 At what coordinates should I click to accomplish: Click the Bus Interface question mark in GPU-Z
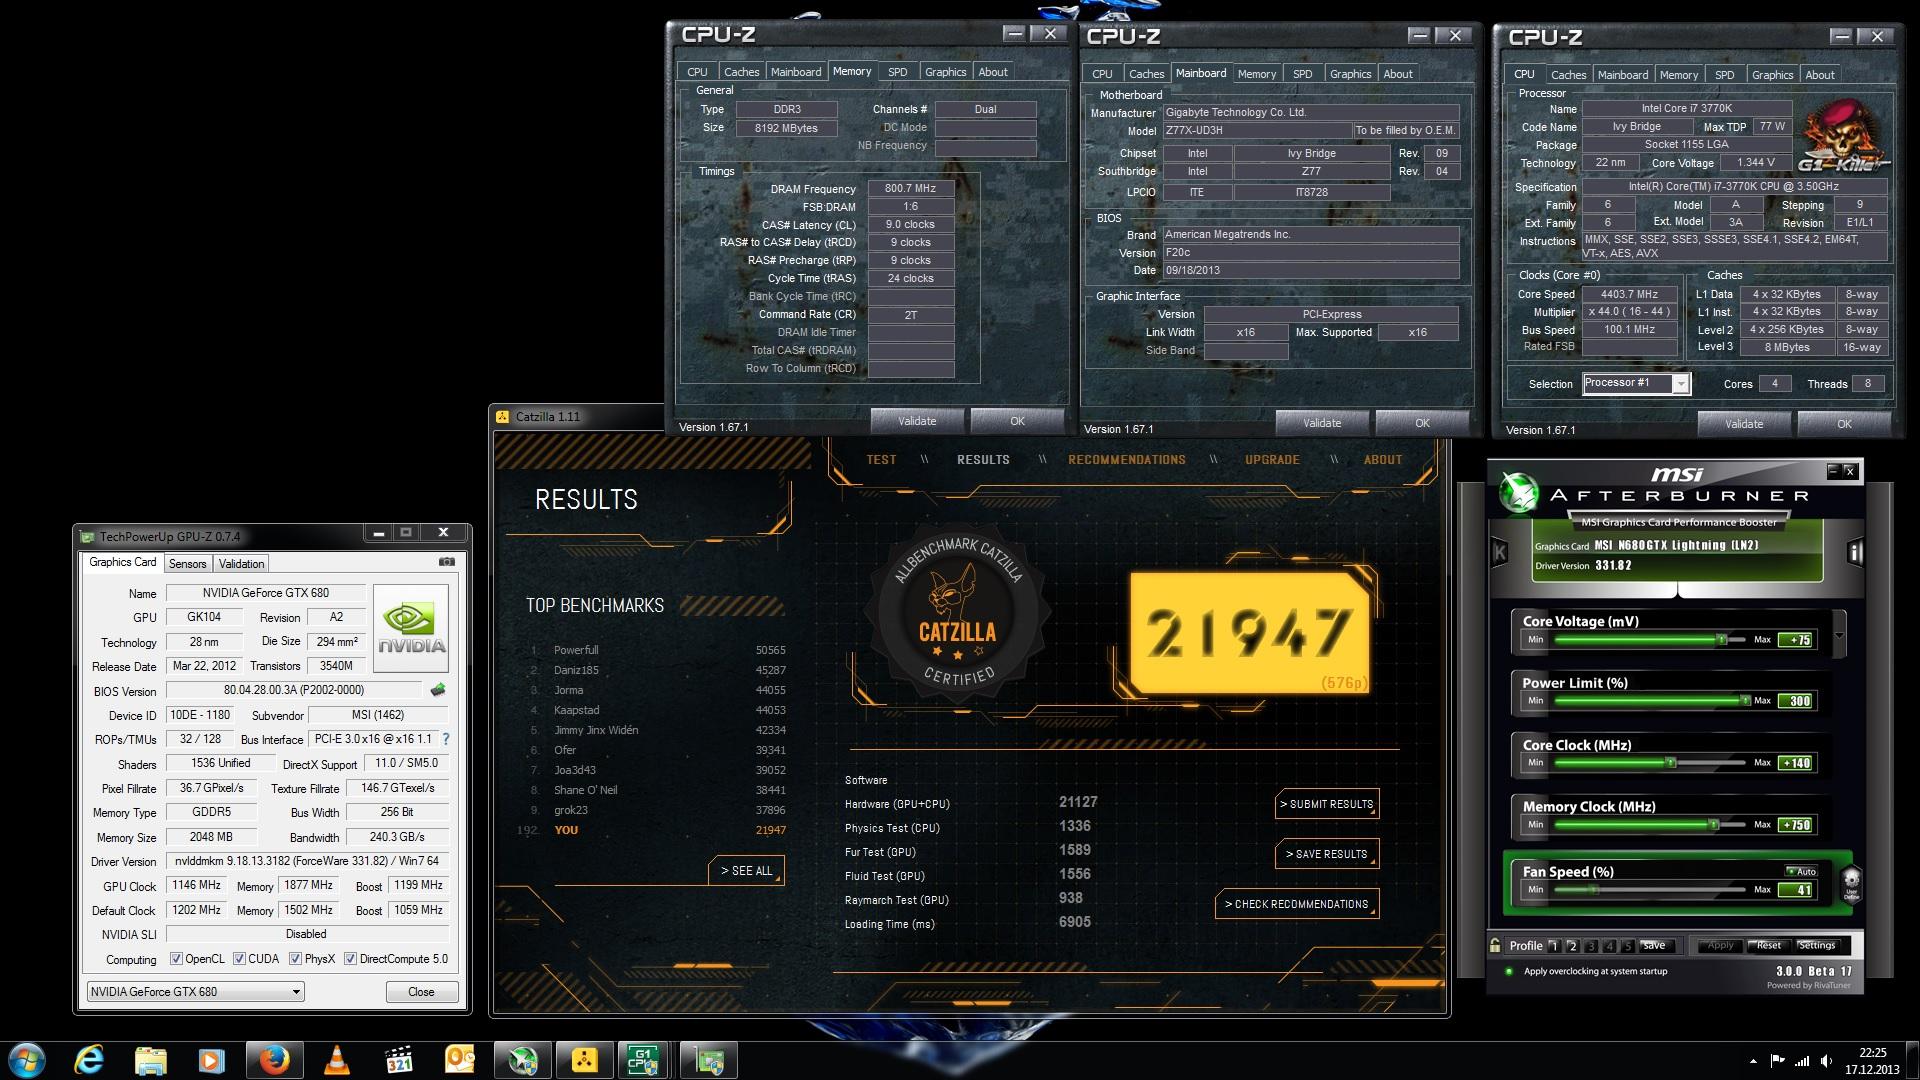pos(446,739)
